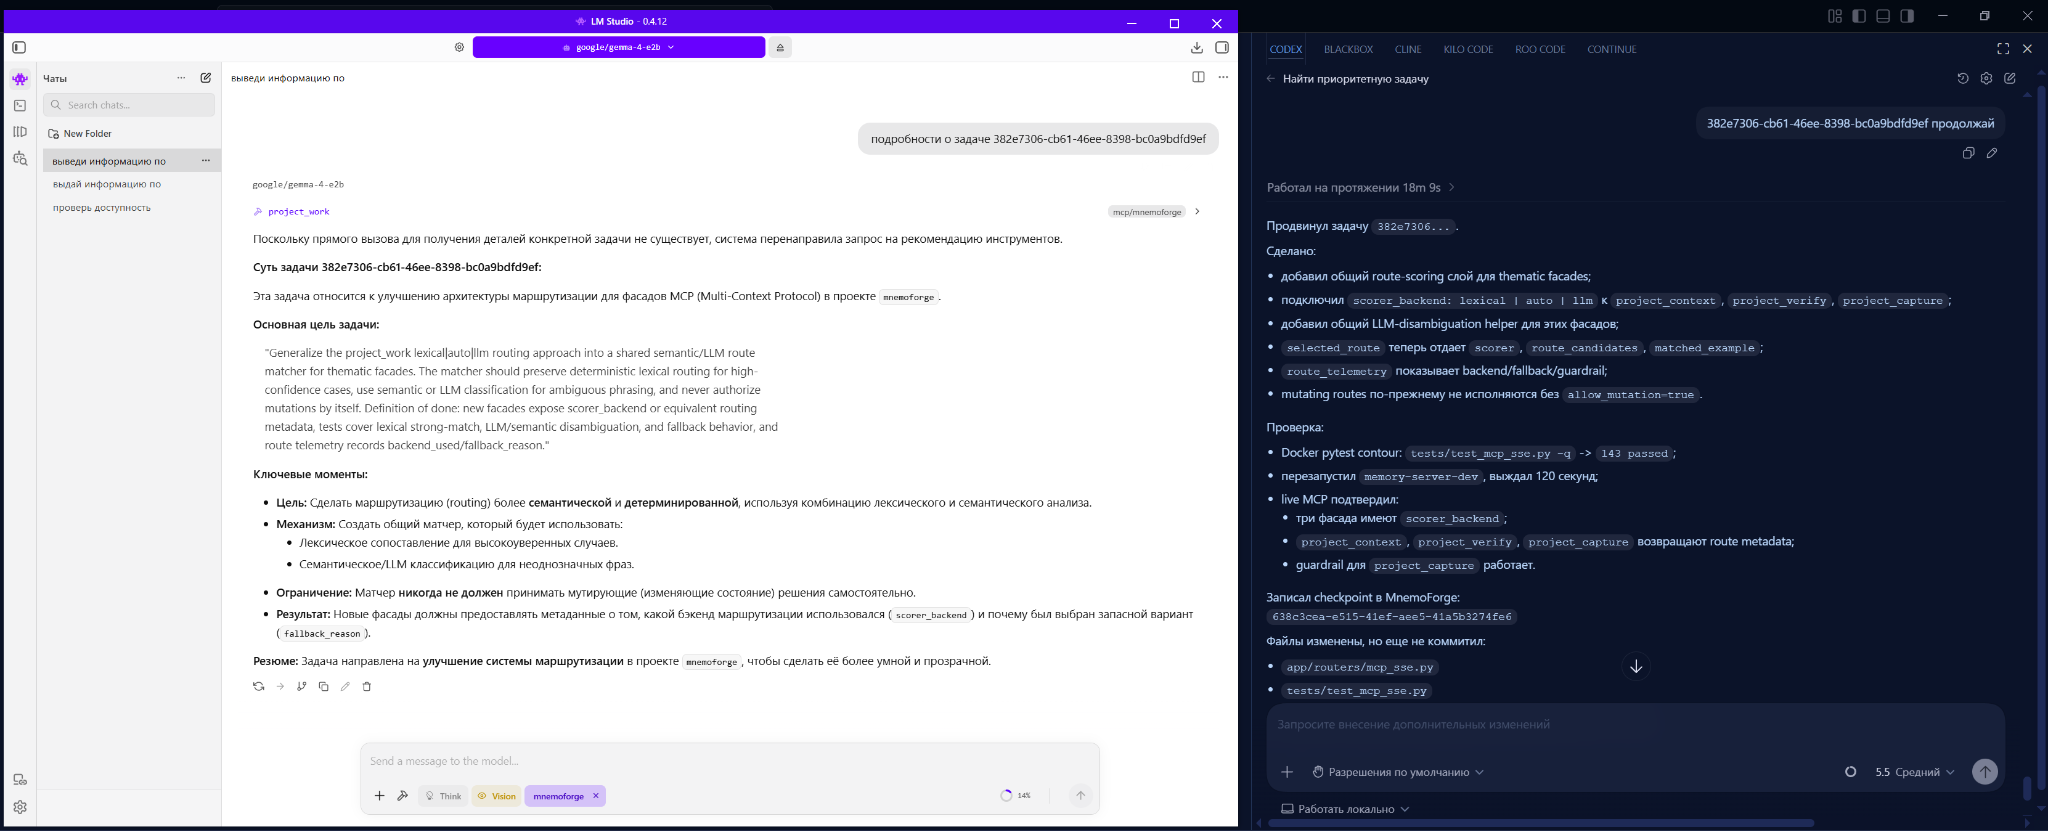This screenshot has height=831, width=2048.
Task: Regenerate the assistant response
Action: 259,686
